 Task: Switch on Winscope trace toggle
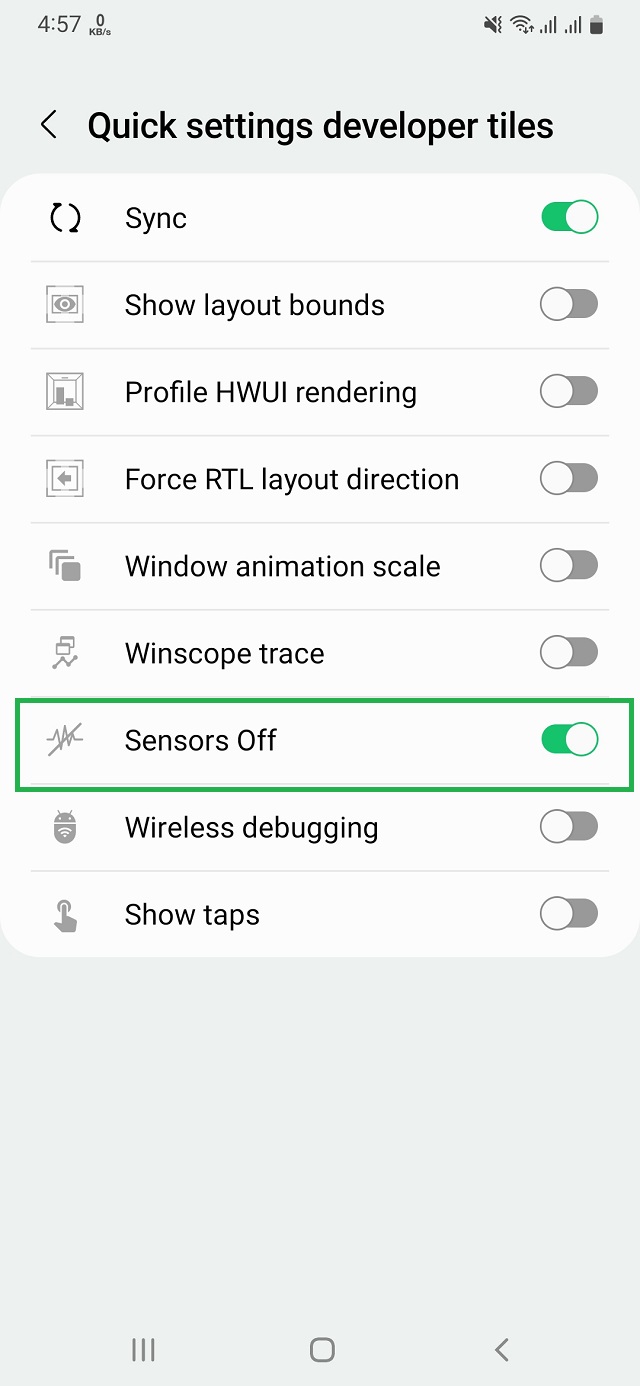[569, 653]
